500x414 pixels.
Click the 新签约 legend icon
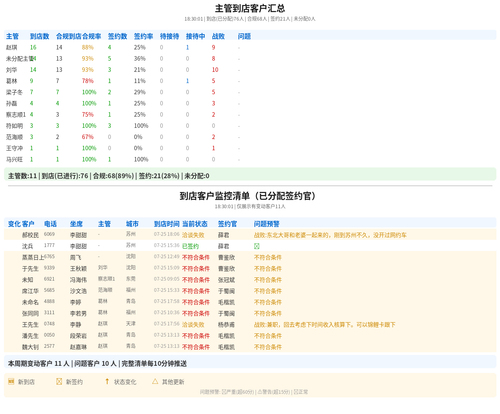tap(59, 382)
